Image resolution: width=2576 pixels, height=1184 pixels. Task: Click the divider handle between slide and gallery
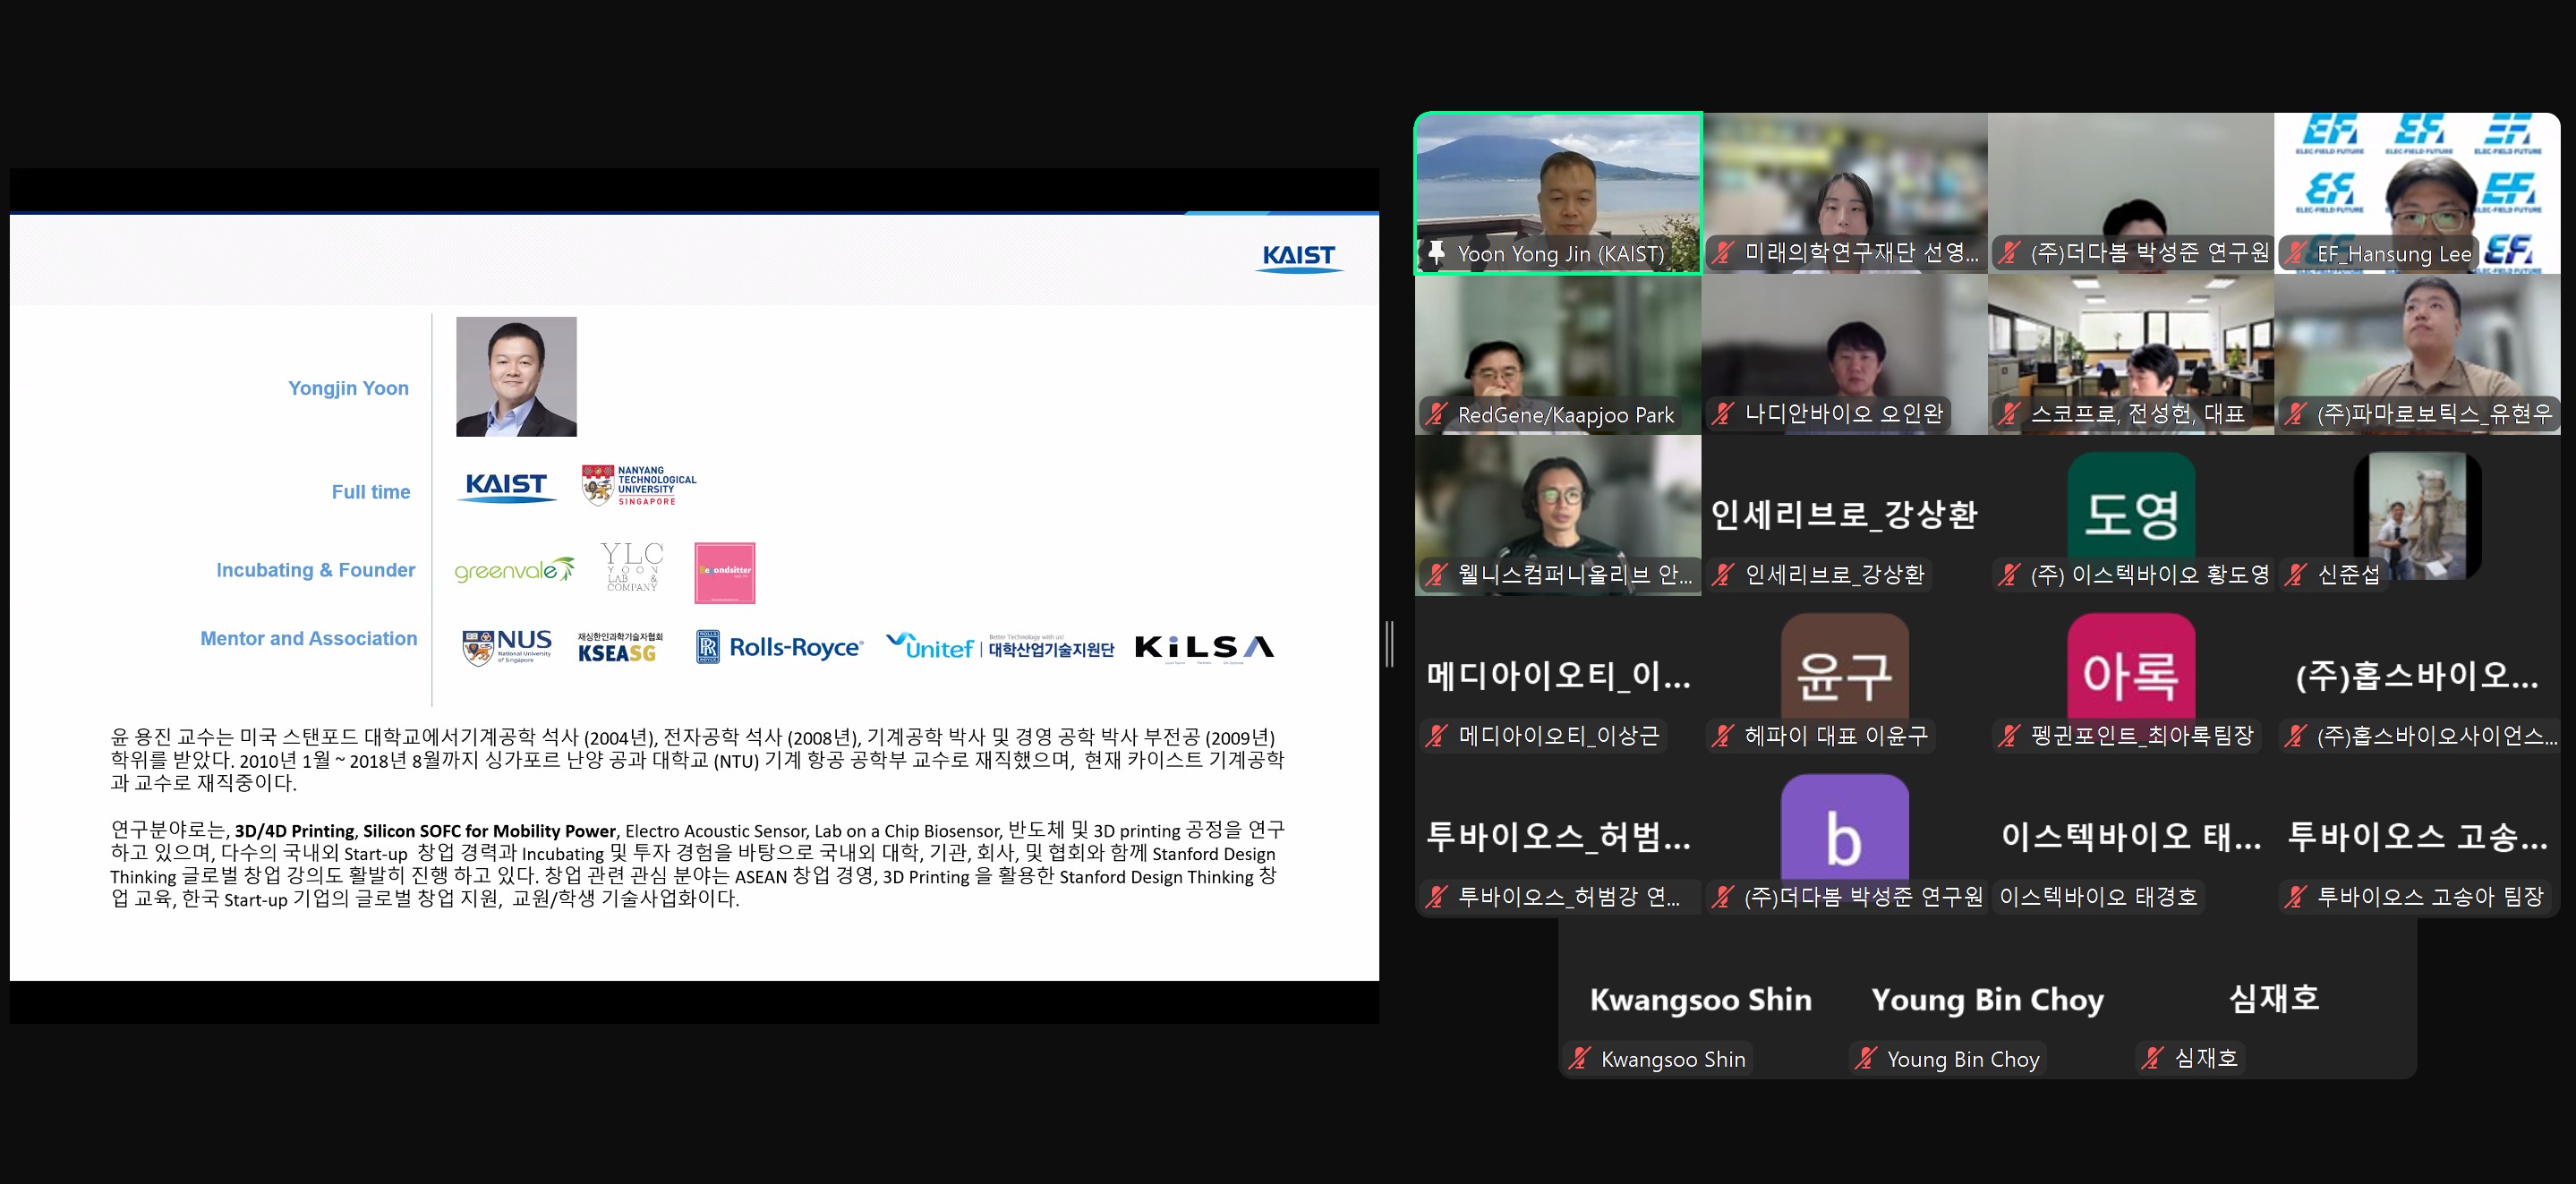pos(1389,644)
